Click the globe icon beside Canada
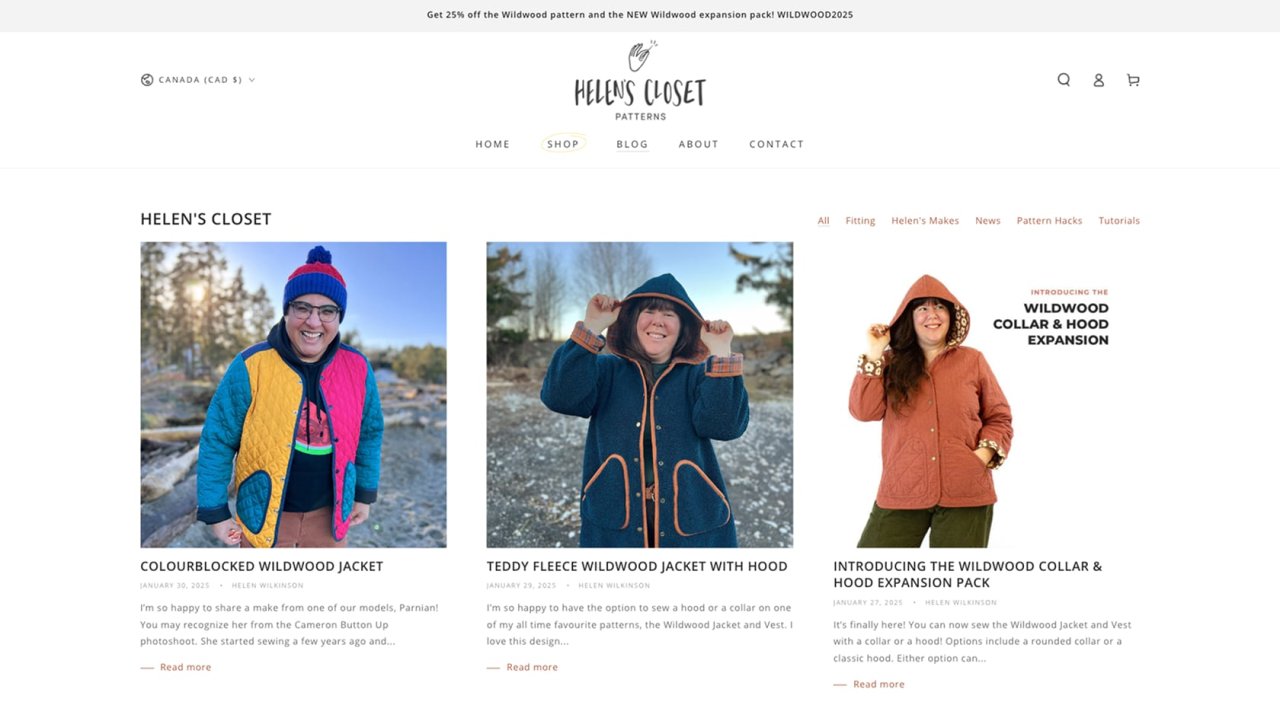 147,80
